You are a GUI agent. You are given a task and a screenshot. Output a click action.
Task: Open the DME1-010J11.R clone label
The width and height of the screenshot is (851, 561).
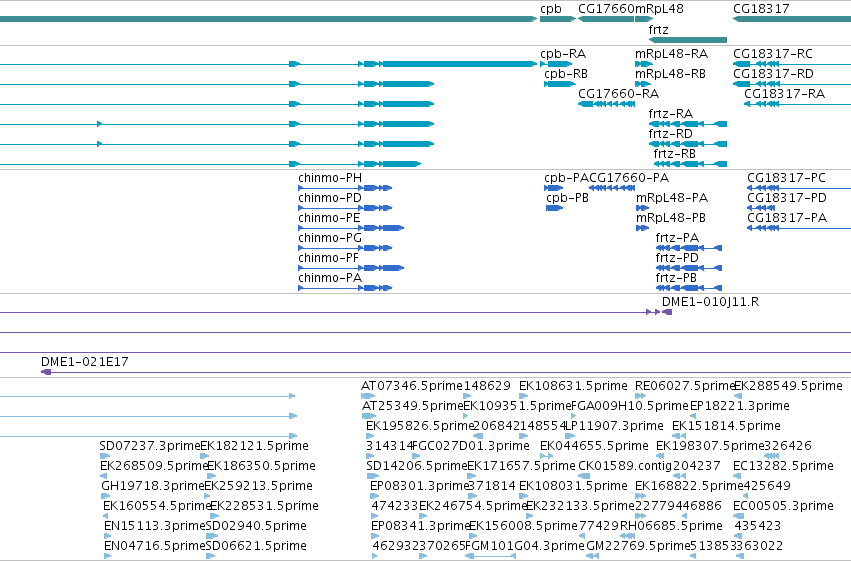coord(710,302)
